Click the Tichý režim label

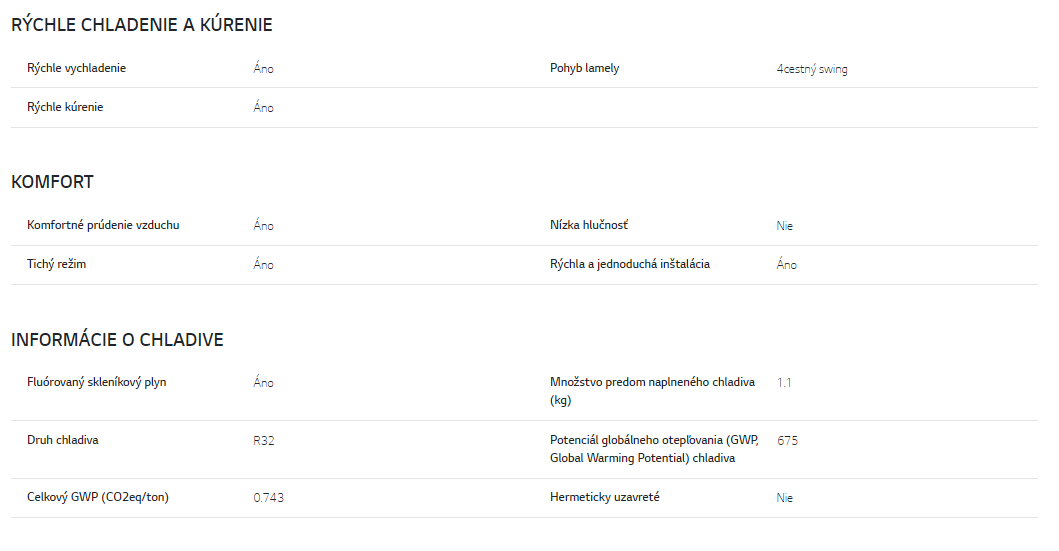tap(57, 264)
